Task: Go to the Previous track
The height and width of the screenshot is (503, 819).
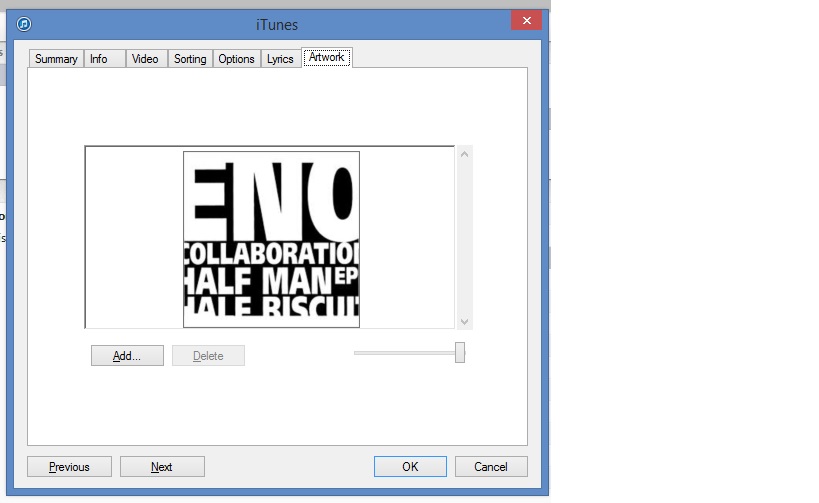Action: point(69,466)
